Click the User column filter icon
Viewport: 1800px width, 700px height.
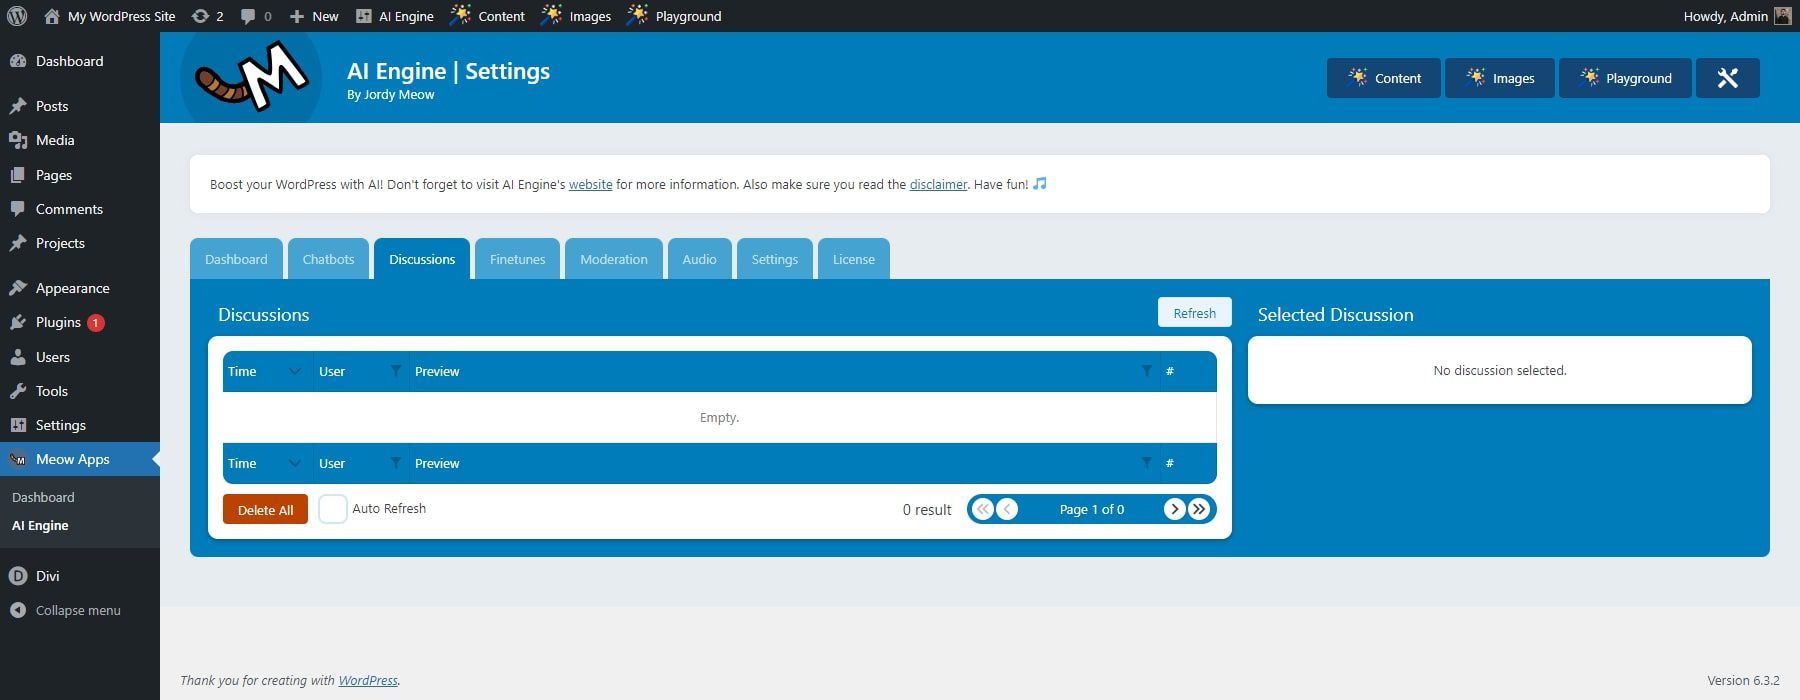click(396, 371)
